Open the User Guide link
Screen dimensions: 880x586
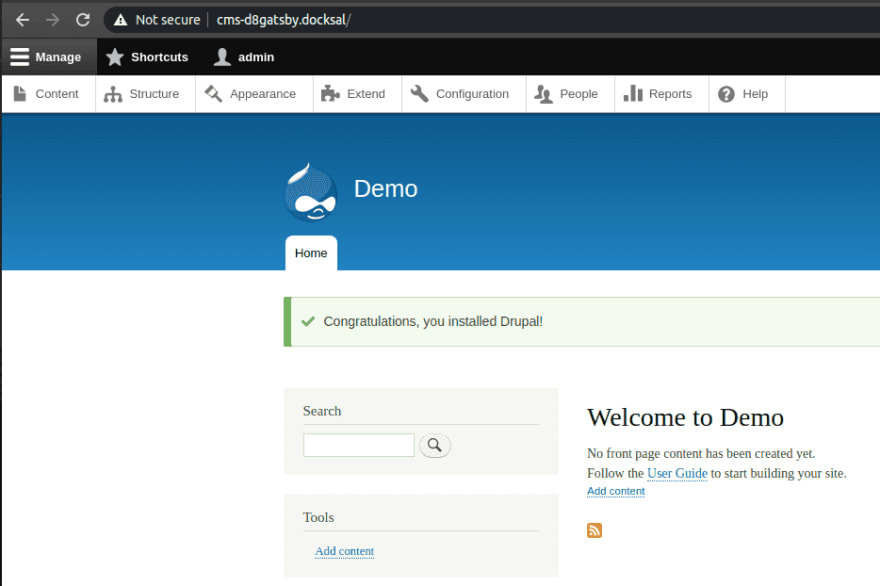click(677, 473)
